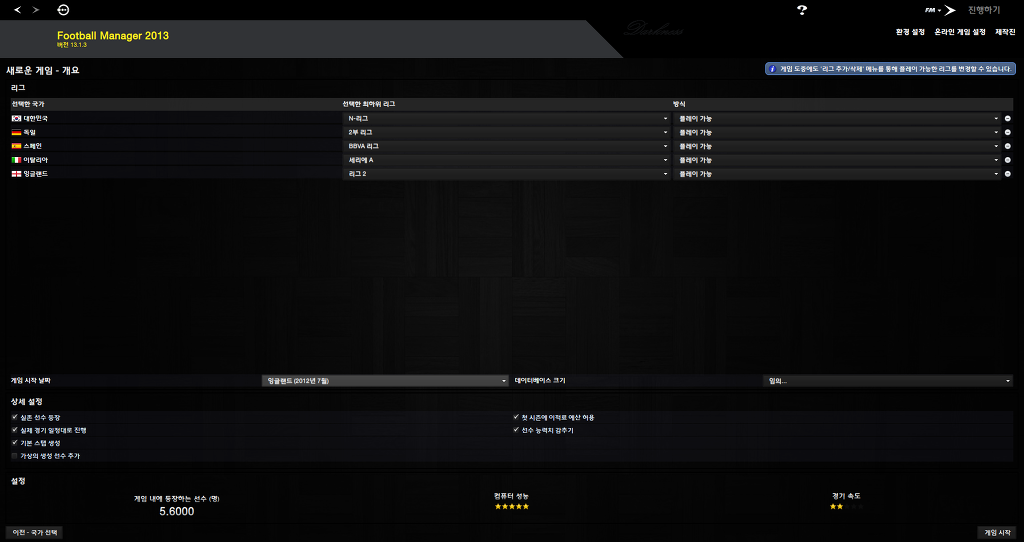Image resolution: width=1024 pixels, height=542 pixels.
Task: Open the 플레이 가능 mode dropdown for 대한민국
Action: tap(837, 119)
